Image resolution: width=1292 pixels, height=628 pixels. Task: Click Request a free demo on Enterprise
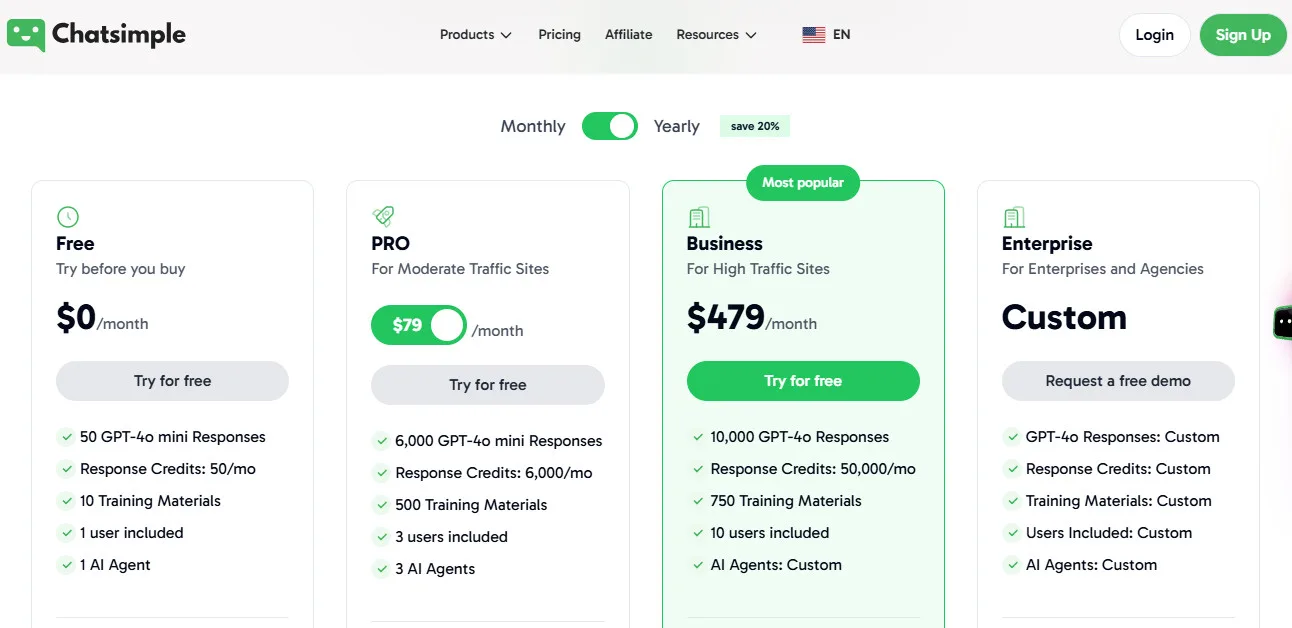click(x=1117, y=381)
